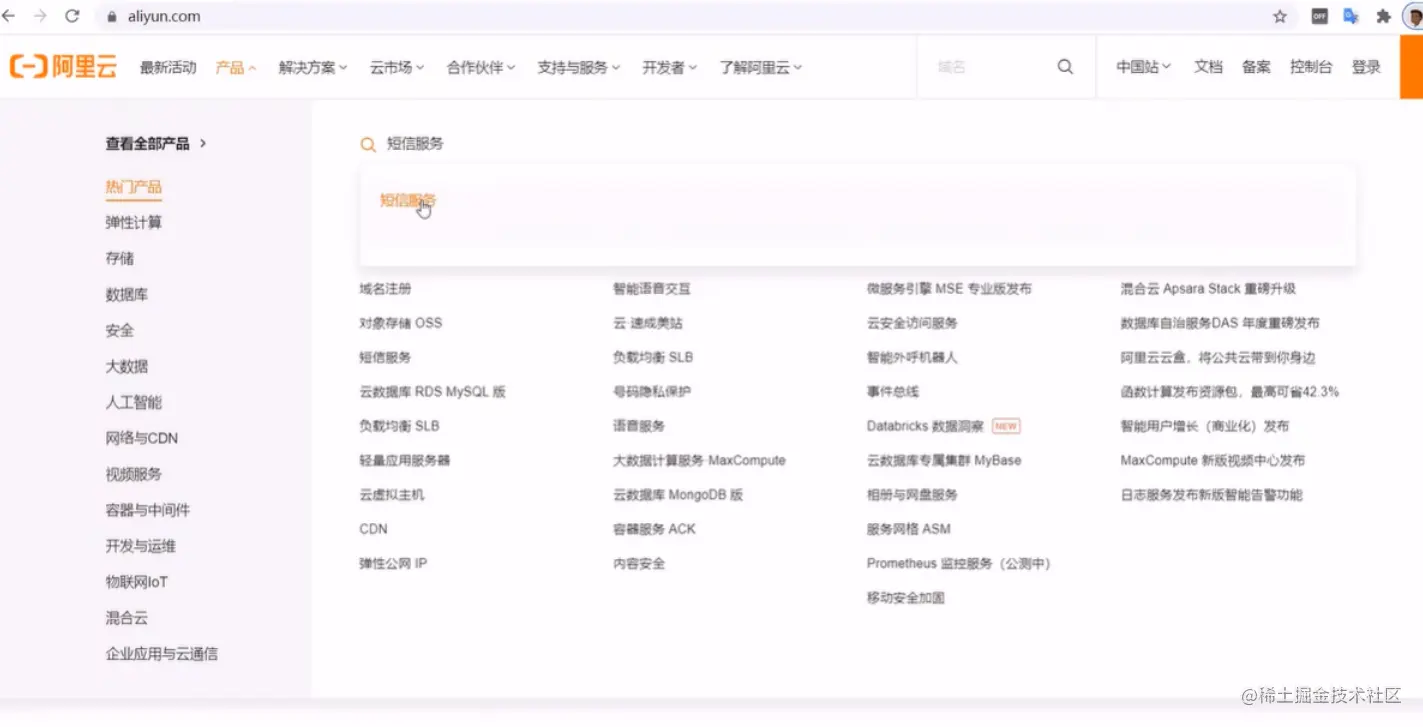Open the translate extension icon
This screenshot has height=727, width=1423.
(1351, 16)
